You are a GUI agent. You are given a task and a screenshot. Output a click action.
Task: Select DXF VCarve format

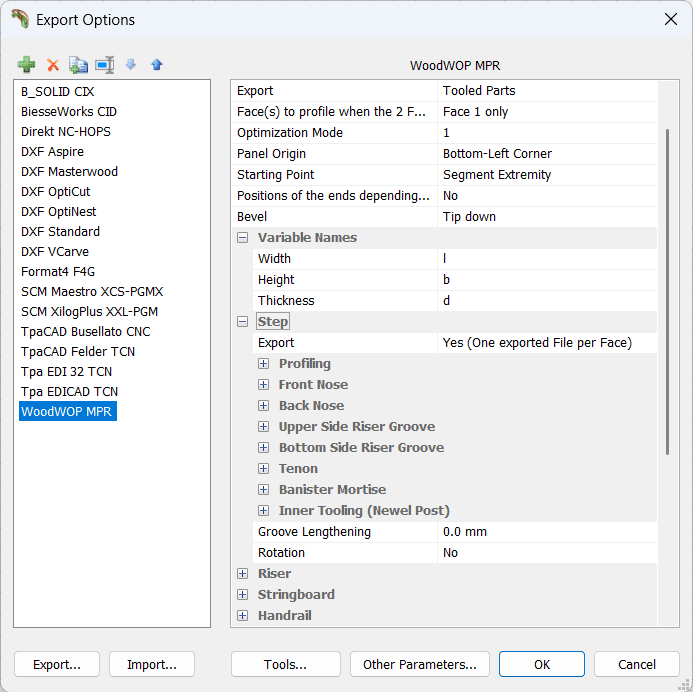55,251
